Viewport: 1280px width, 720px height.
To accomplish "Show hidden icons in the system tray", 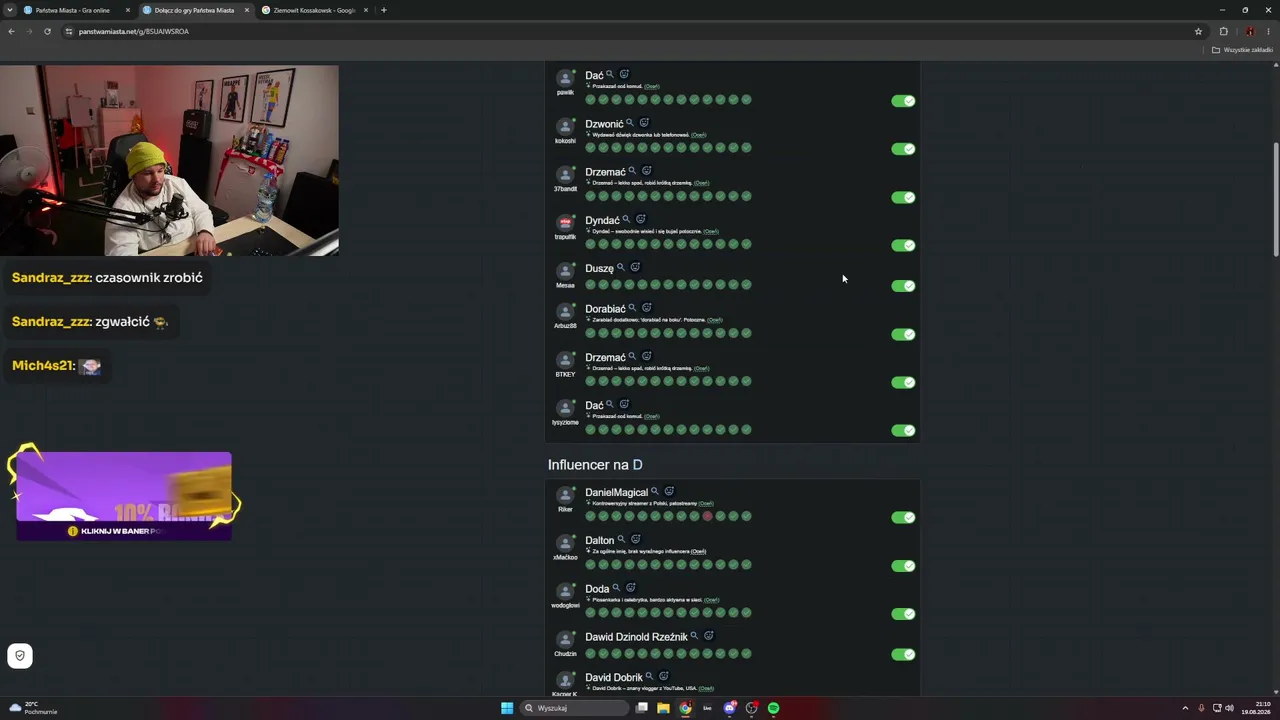I will pyautogui.click(x=1185, y=708).
